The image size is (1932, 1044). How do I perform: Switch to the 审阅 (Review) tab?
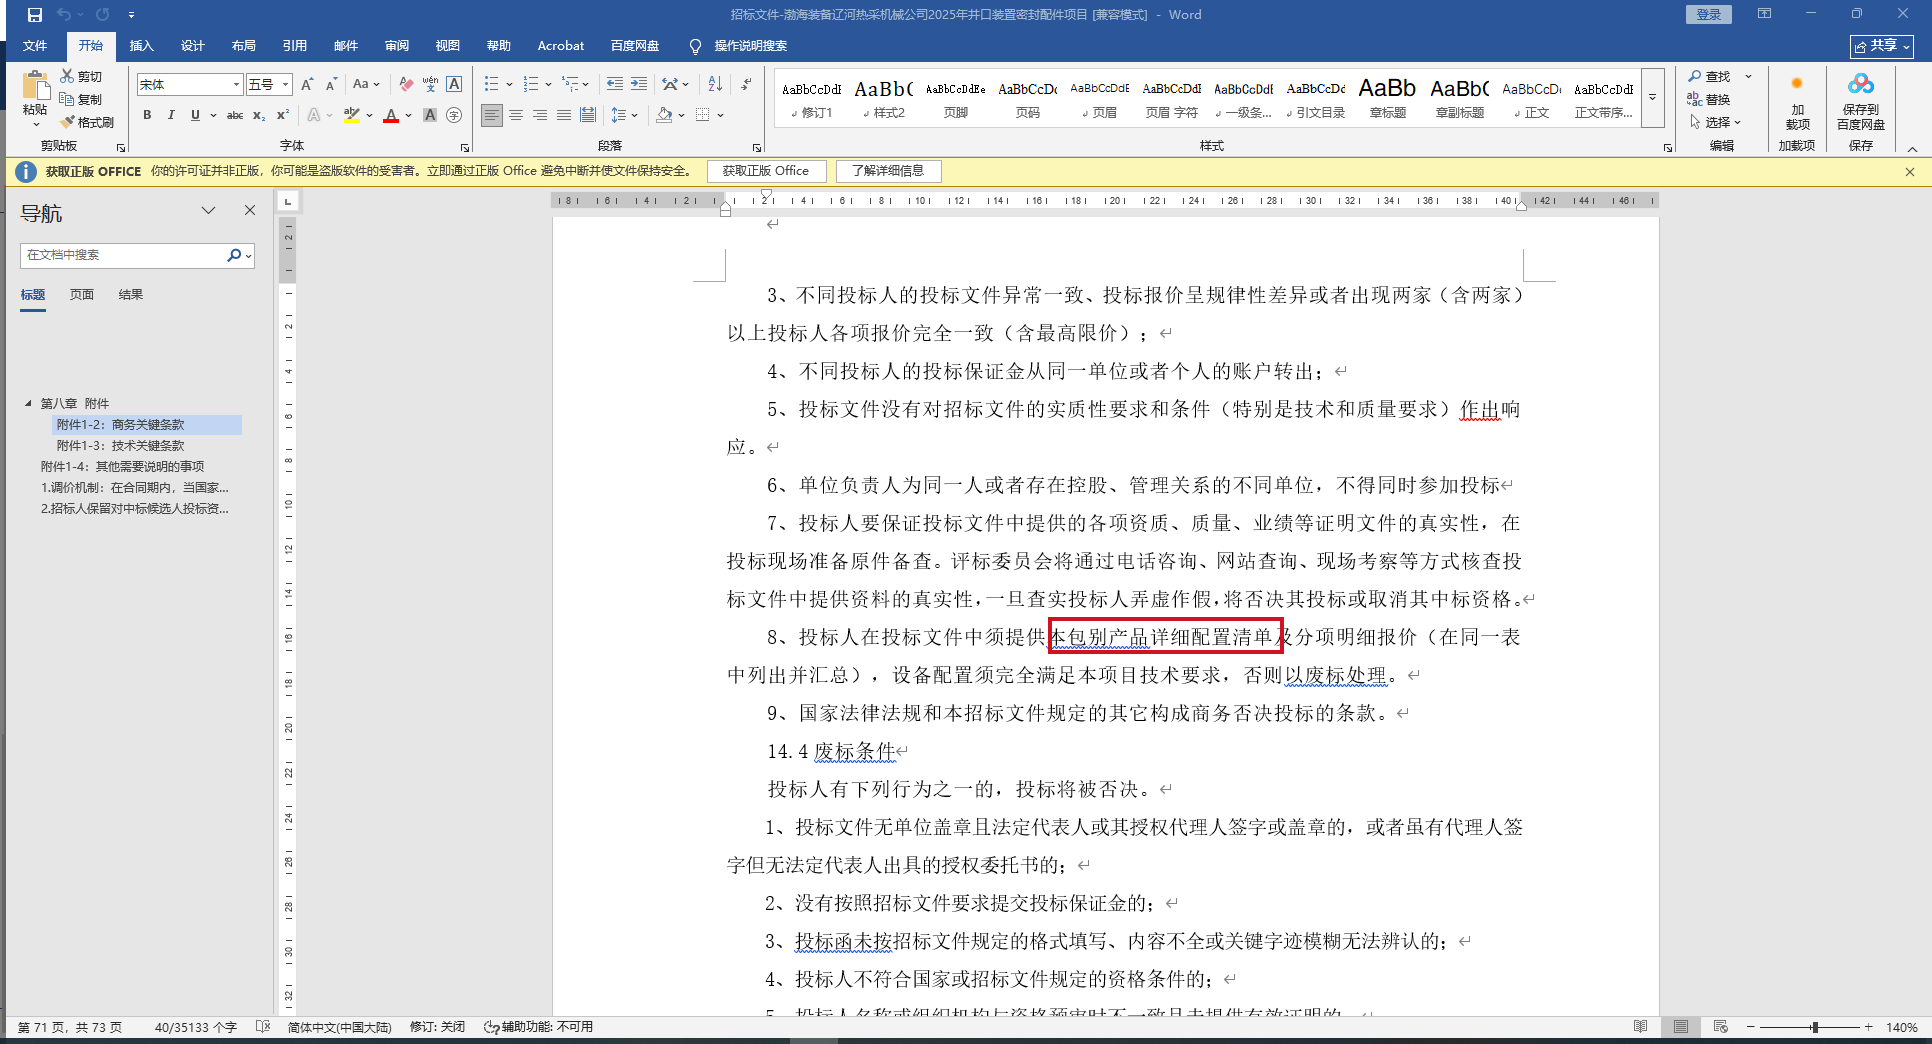397,46
